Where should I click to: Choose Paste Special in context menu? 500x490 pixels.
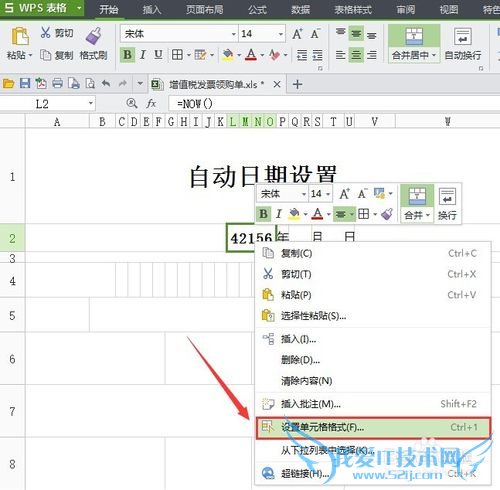(373, 315)
